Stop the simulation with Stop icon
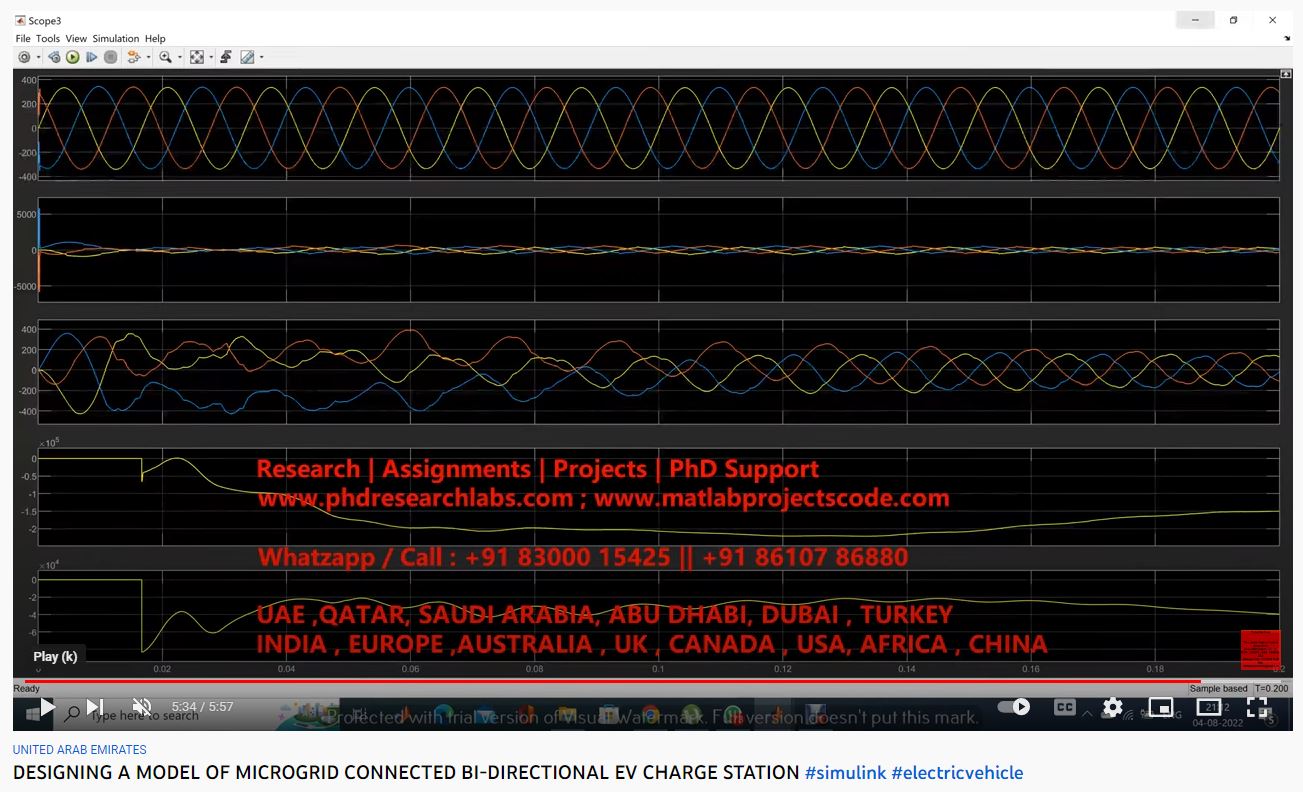Viewport: 1303px width, 792px height. (x=110, y=57)
